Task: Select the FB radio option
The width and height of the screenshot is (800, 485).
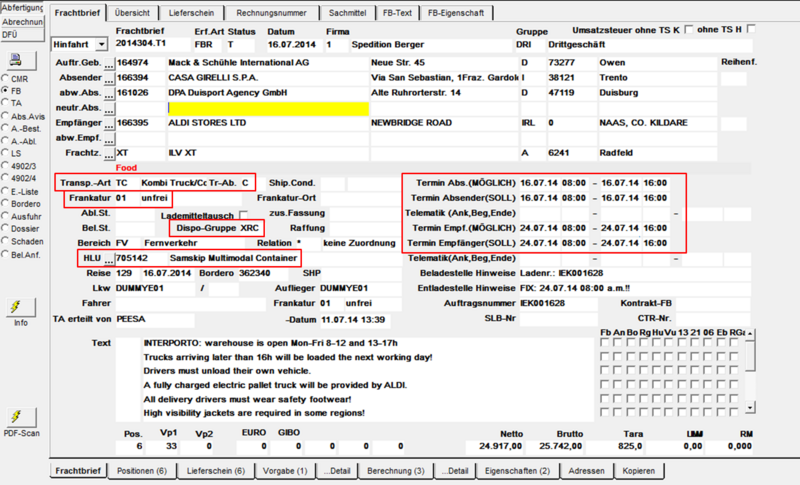Action: [x=5, y=90]
